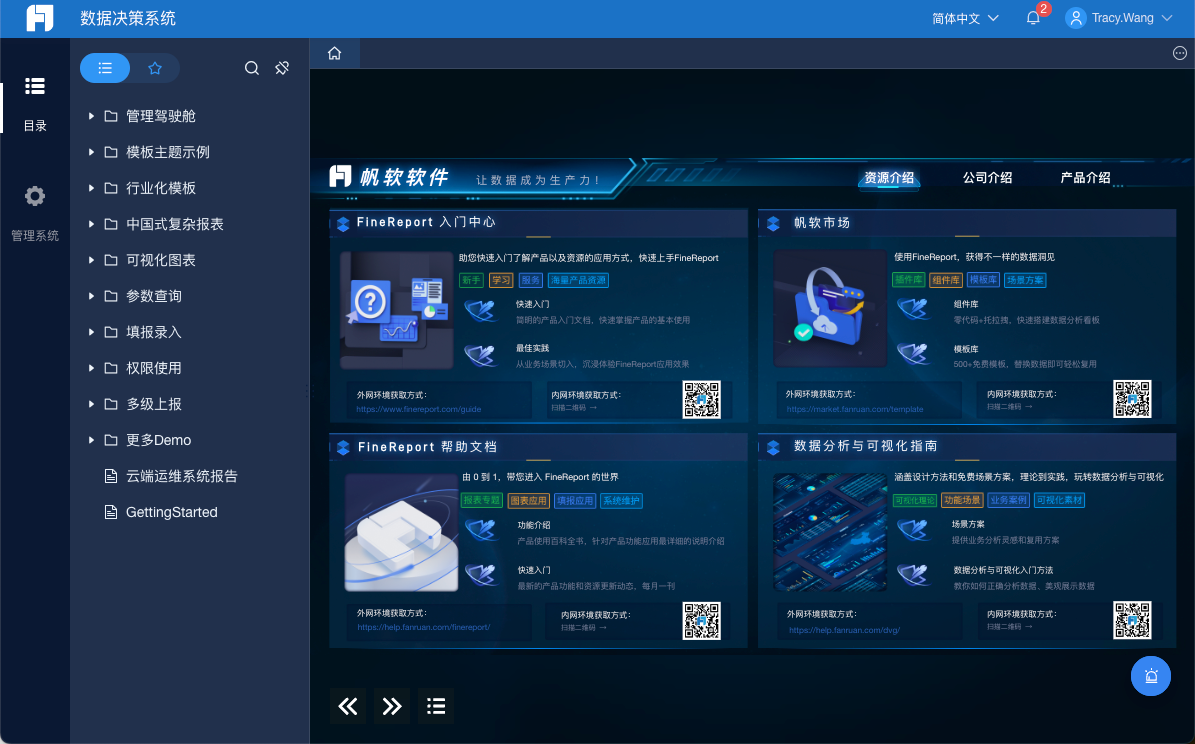Expand the 更多Demo folder
Image resolution: width=1195 pixels, height=744 pixels.
[x=91, y=440]
